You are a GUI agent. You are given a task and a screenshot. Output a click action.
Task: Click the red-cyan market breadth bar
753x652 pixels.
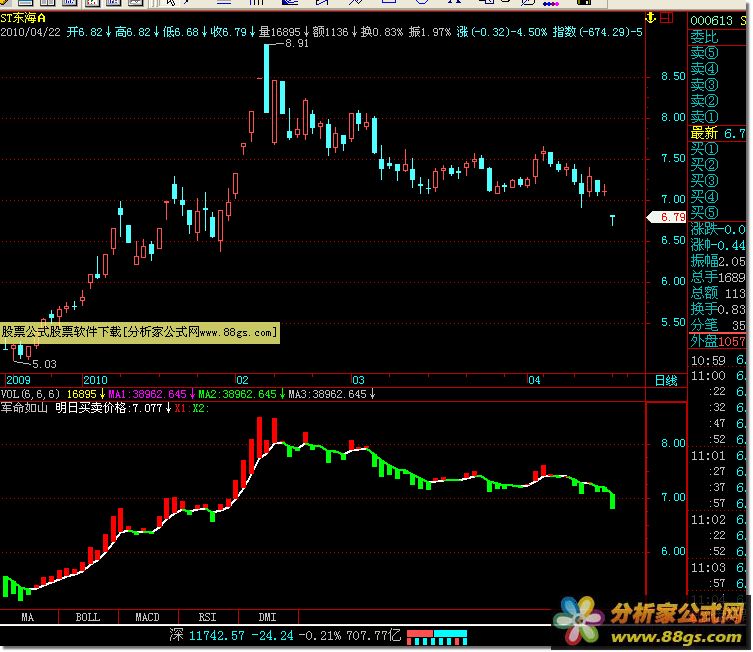point(437,635)
